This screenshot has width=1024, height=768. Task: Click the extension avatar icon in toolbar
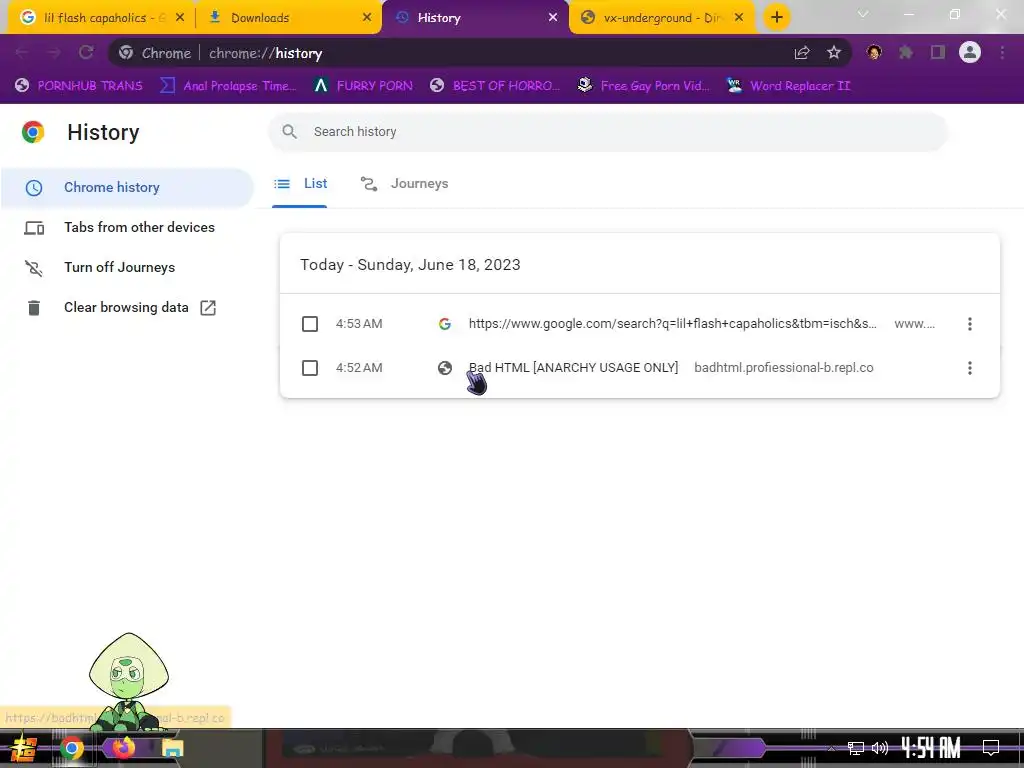[x=874, y=52]
